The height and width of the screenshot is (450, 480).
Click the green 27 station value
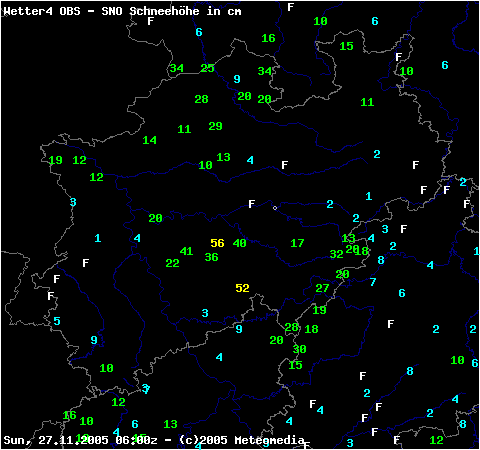[322, 288]
